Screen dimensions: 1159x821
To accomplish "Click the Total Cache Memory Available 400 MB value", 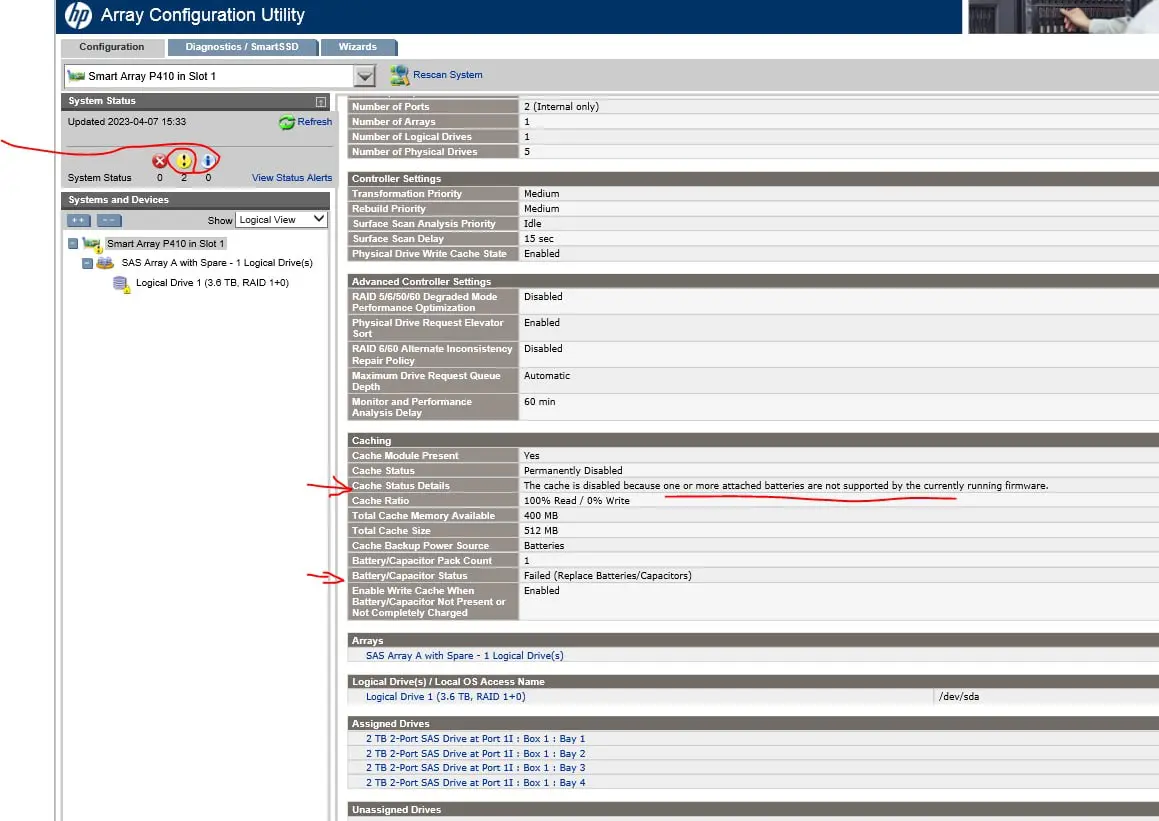I will click(541, 516).
